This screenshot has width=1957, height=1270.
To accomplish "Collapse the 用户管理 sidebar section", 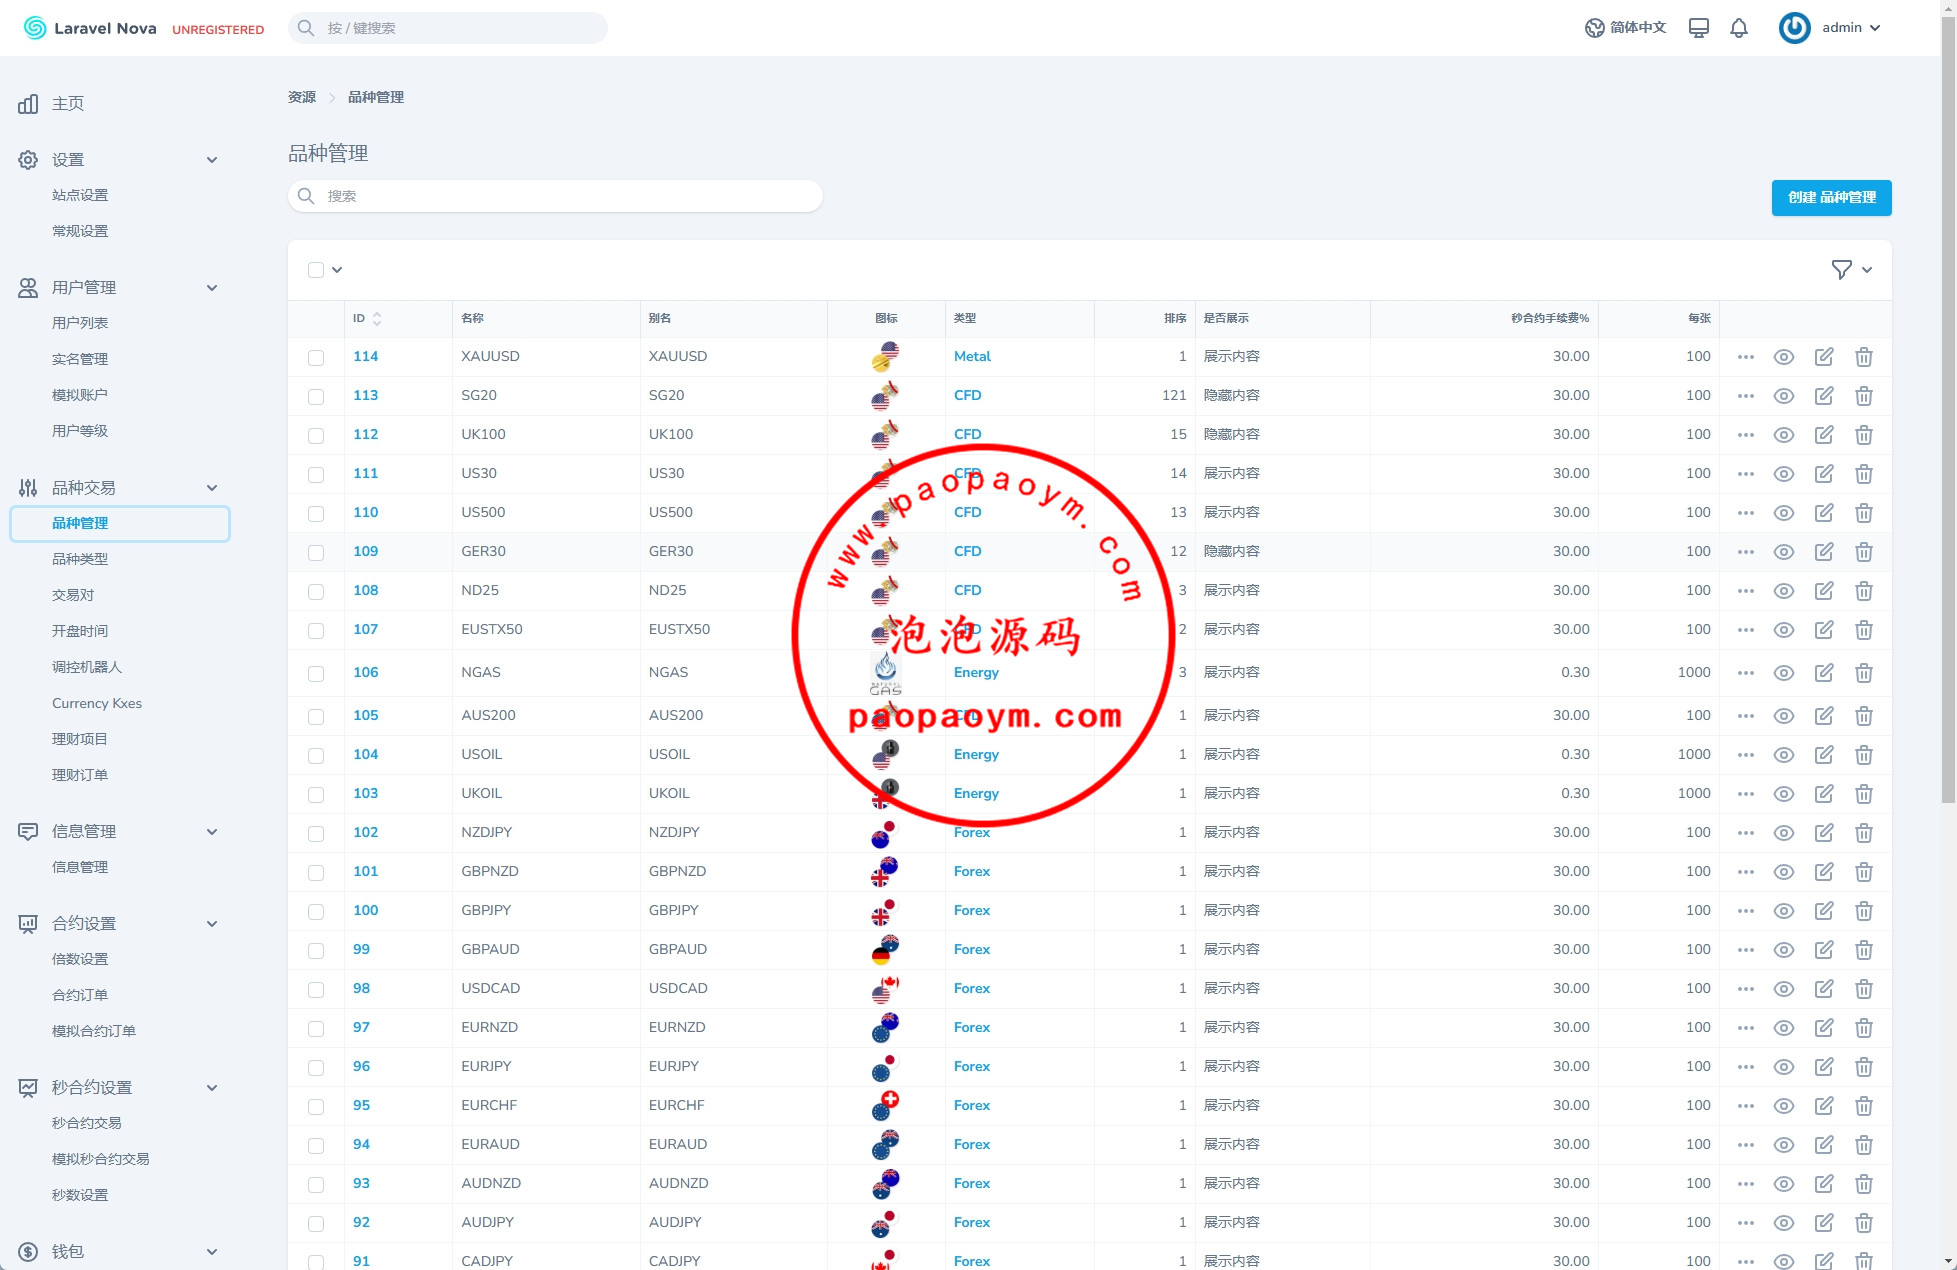I will (211, 288).
